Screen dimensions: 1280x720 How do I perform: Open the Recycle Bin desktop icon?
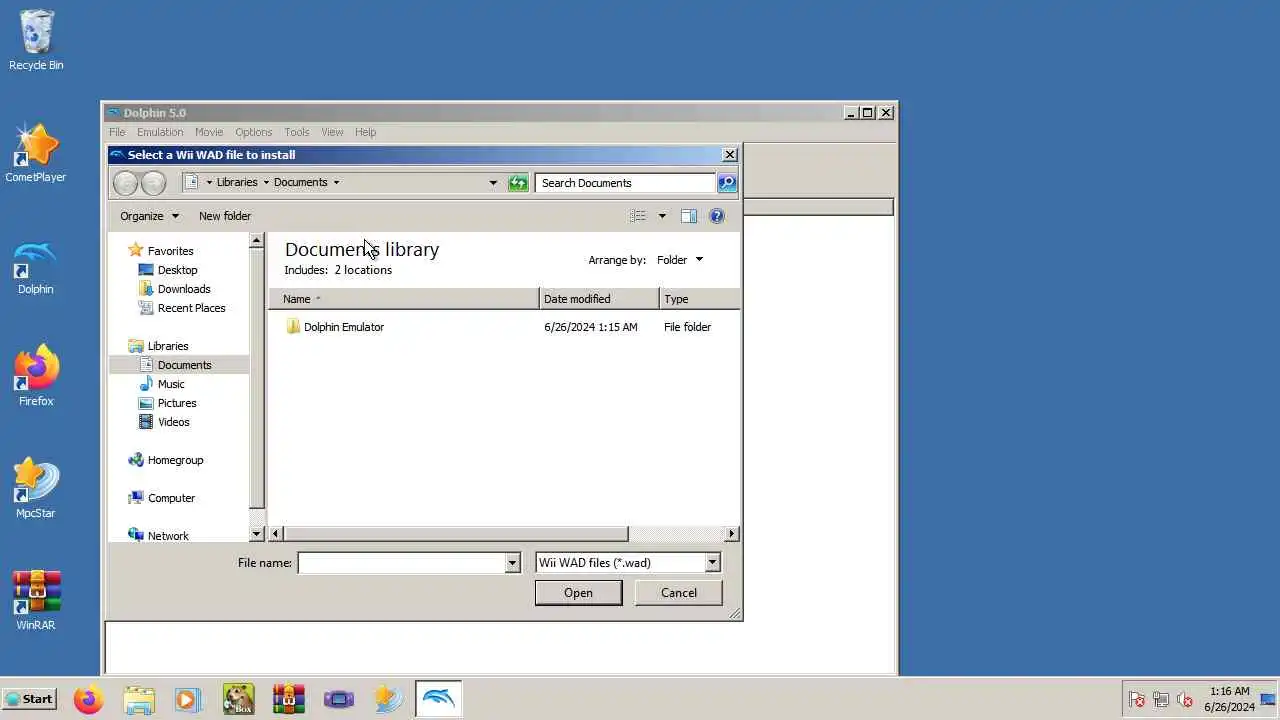pyautogui.click(x=36, y=41)
